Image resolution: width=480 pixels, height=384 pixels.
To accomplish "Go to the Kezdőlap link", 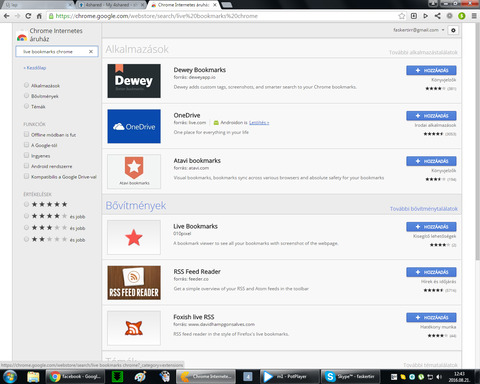I will tap(35, 68).
